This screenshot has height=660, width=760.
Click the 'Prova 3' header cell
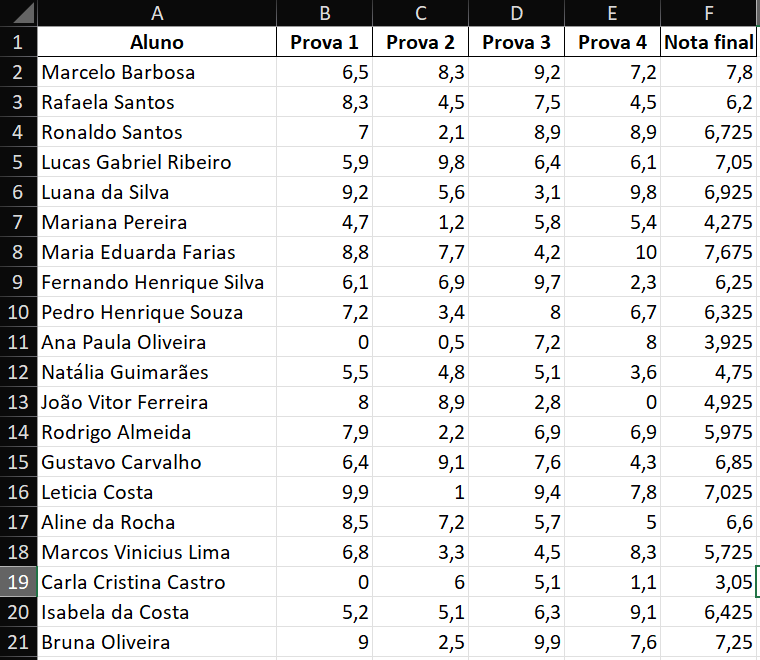516,42
